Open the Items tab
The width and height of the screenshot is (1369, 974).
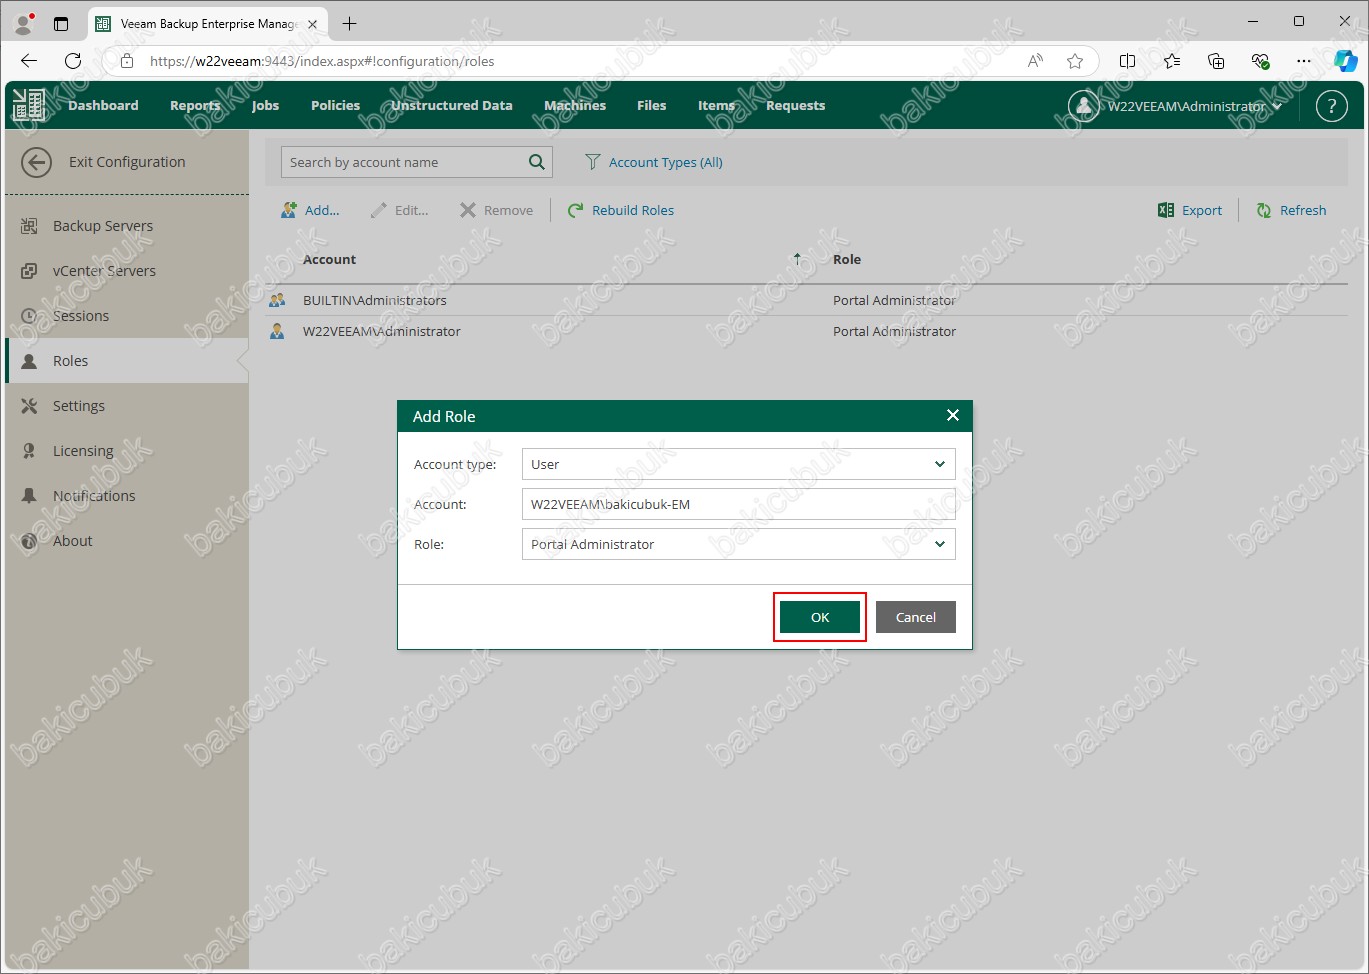tap(716, 105)
